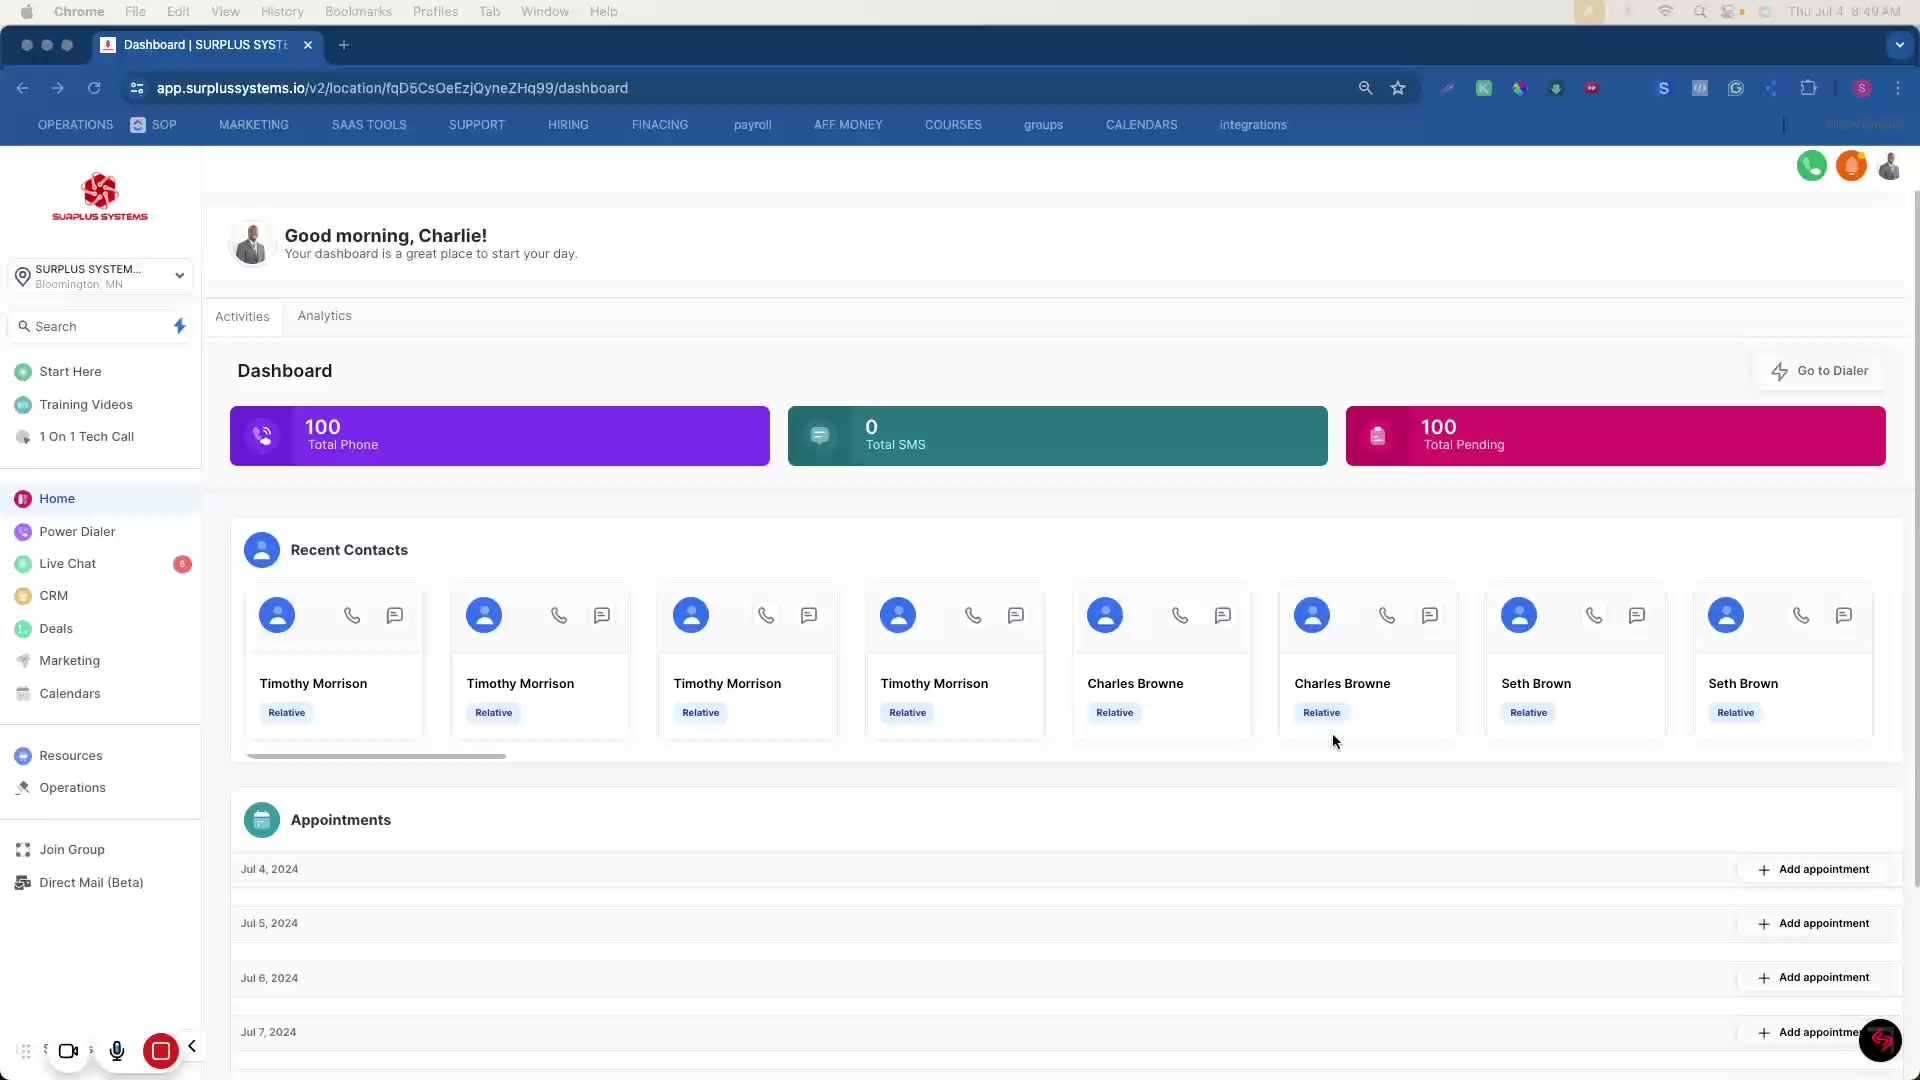Open Live Chat in sidebar
Screen dimensions: 1920x1080
[x=67, y=564]
